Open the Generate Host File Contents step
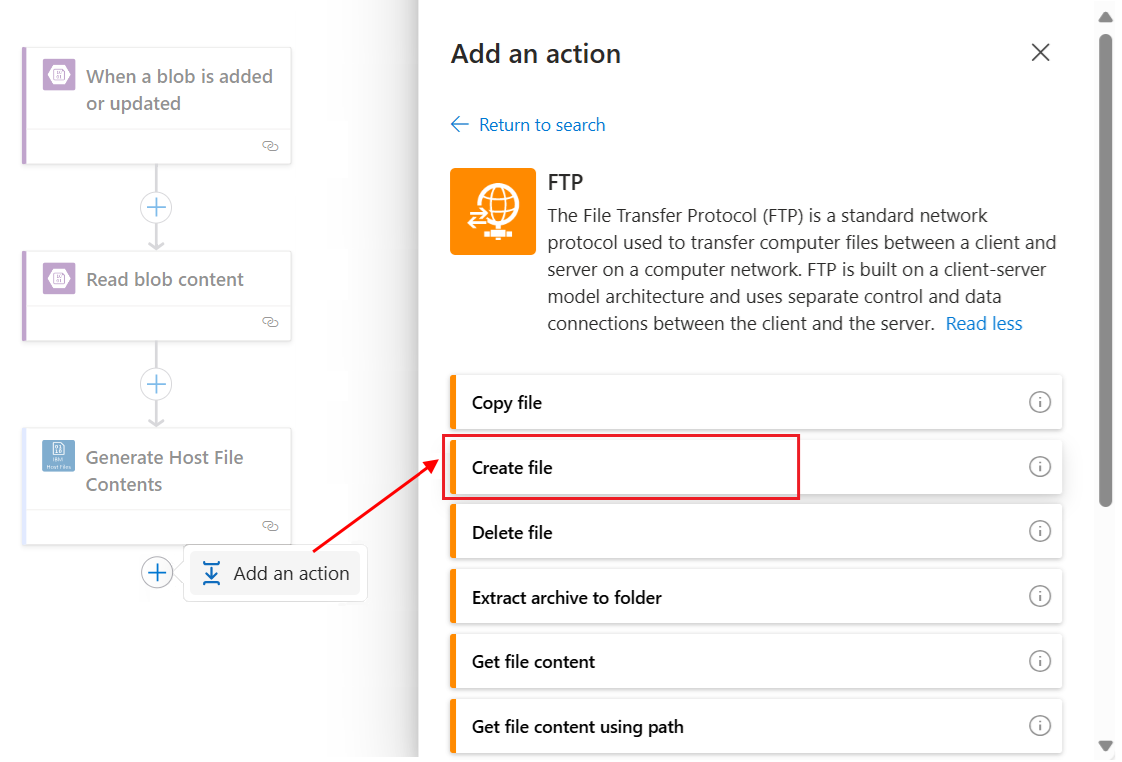1122x762 pixels. tap(164, 471)
